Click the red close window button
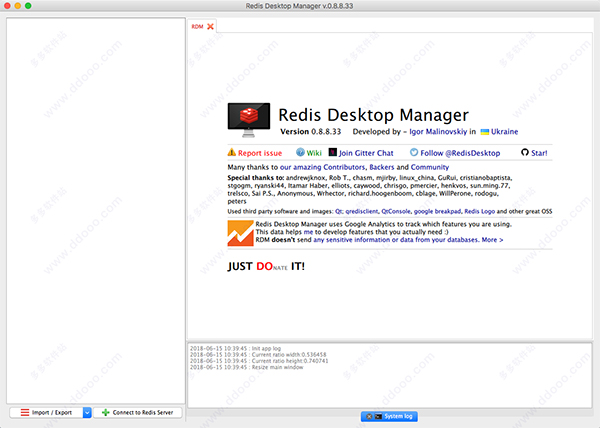This screenshot has height=428, width=600. 7,6
